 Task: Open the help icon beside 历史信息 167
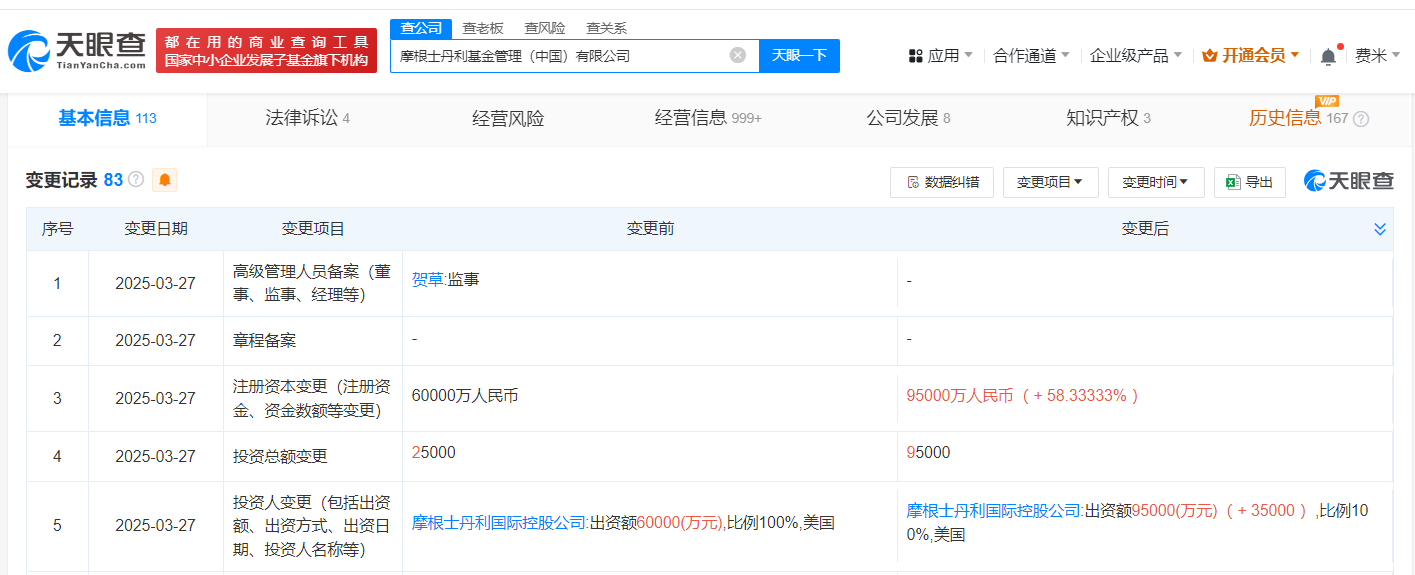click(1361, 119)
